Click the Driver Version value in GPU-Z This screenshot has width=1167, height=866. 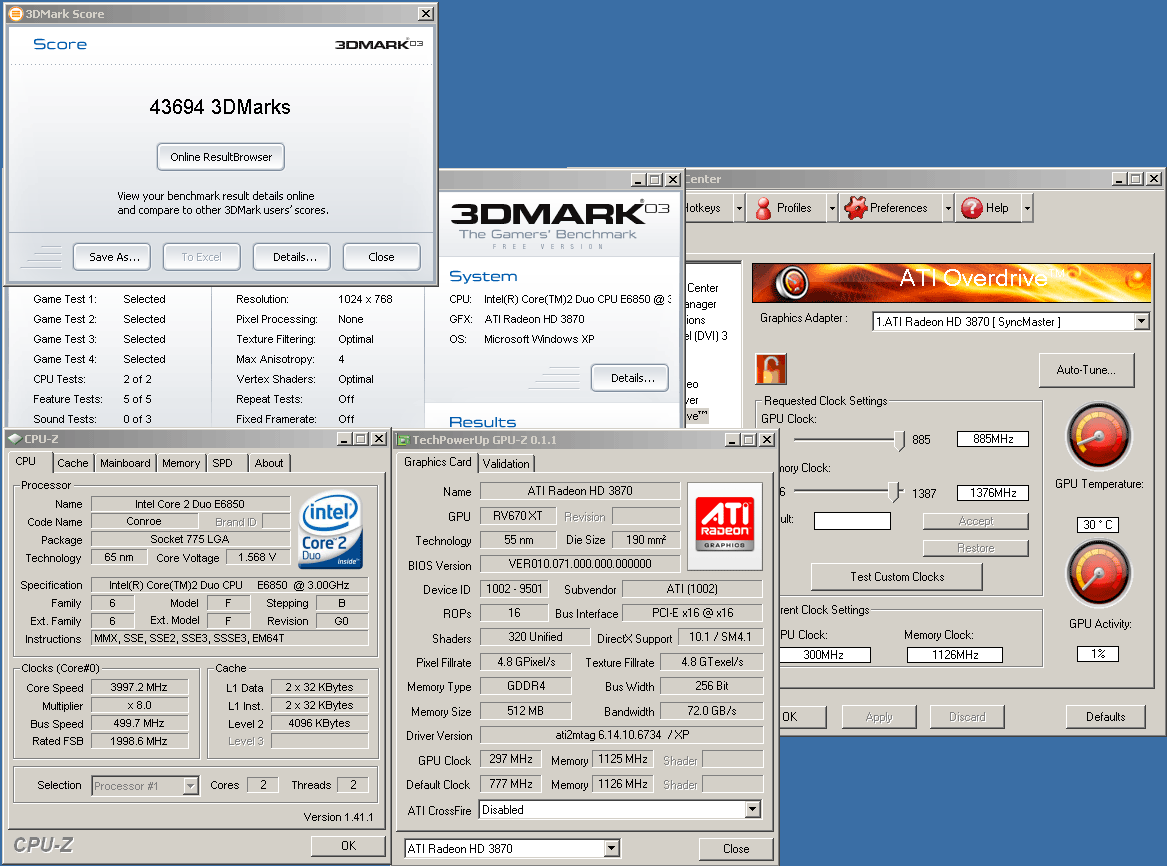coord(621,735)
